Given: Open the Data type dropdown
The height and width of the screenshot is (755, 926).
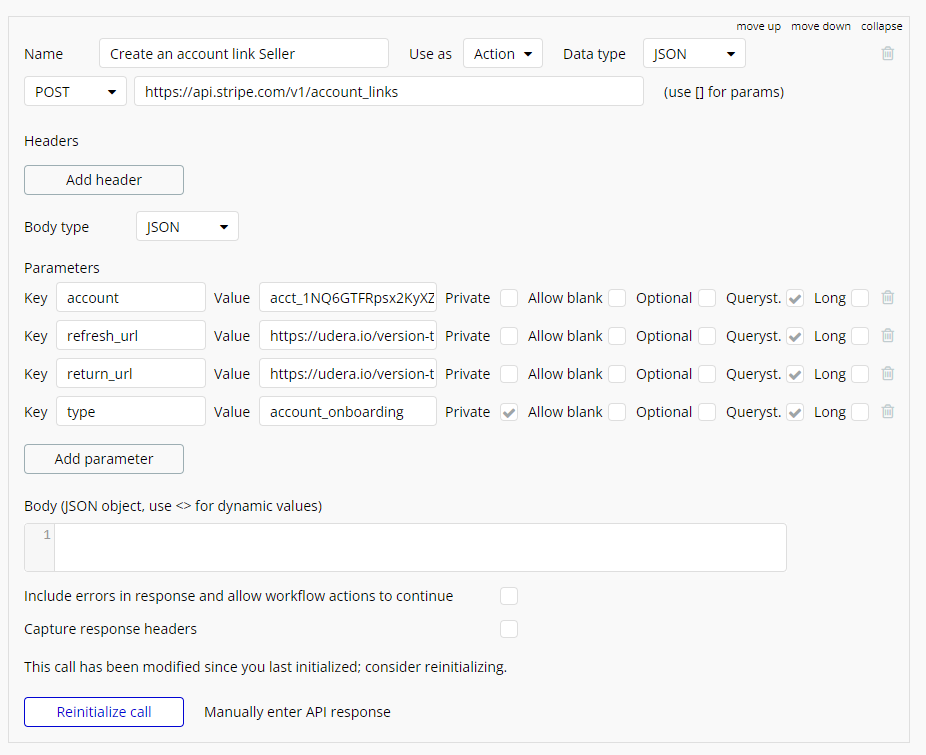Looking at the screenshot, I should pyautogui.click(x=693, y=54).
